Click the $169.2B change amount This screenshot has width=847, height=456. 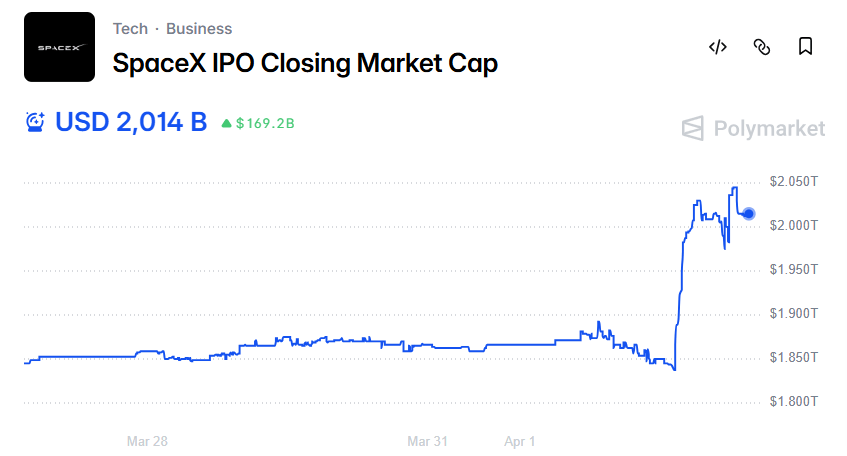(265, 124)
